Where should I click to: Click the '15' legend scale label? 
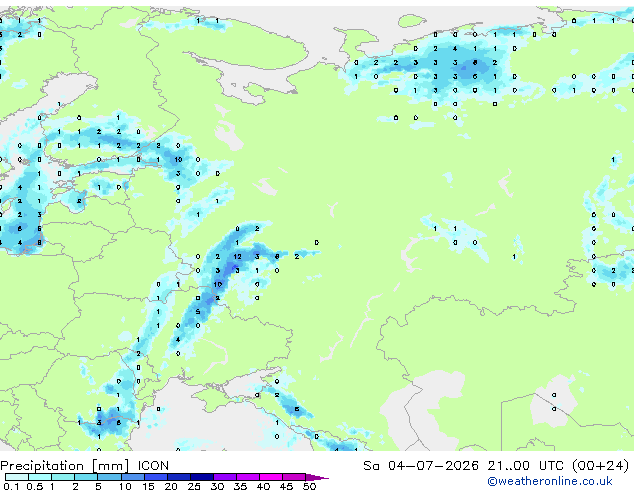pos(148,486)
